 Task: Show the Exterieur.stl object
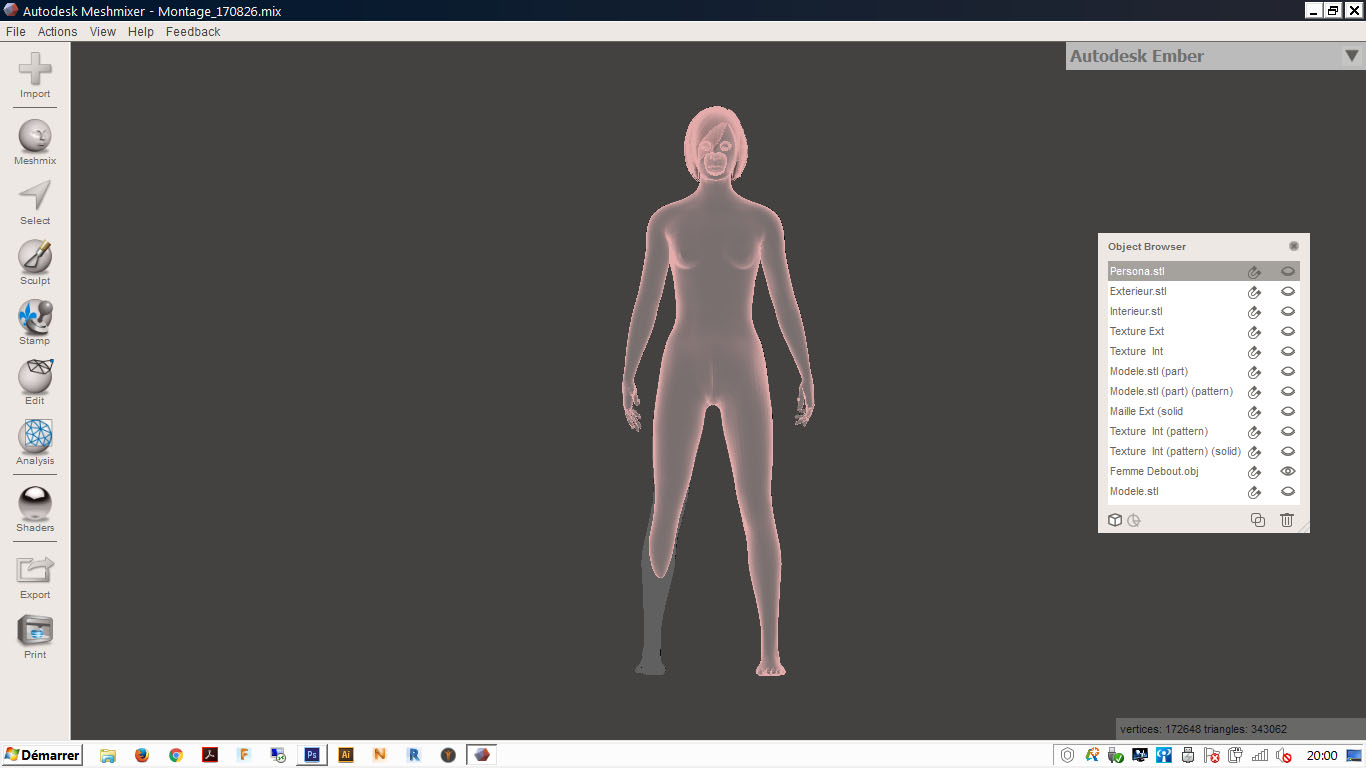(x=1288, y=291)
